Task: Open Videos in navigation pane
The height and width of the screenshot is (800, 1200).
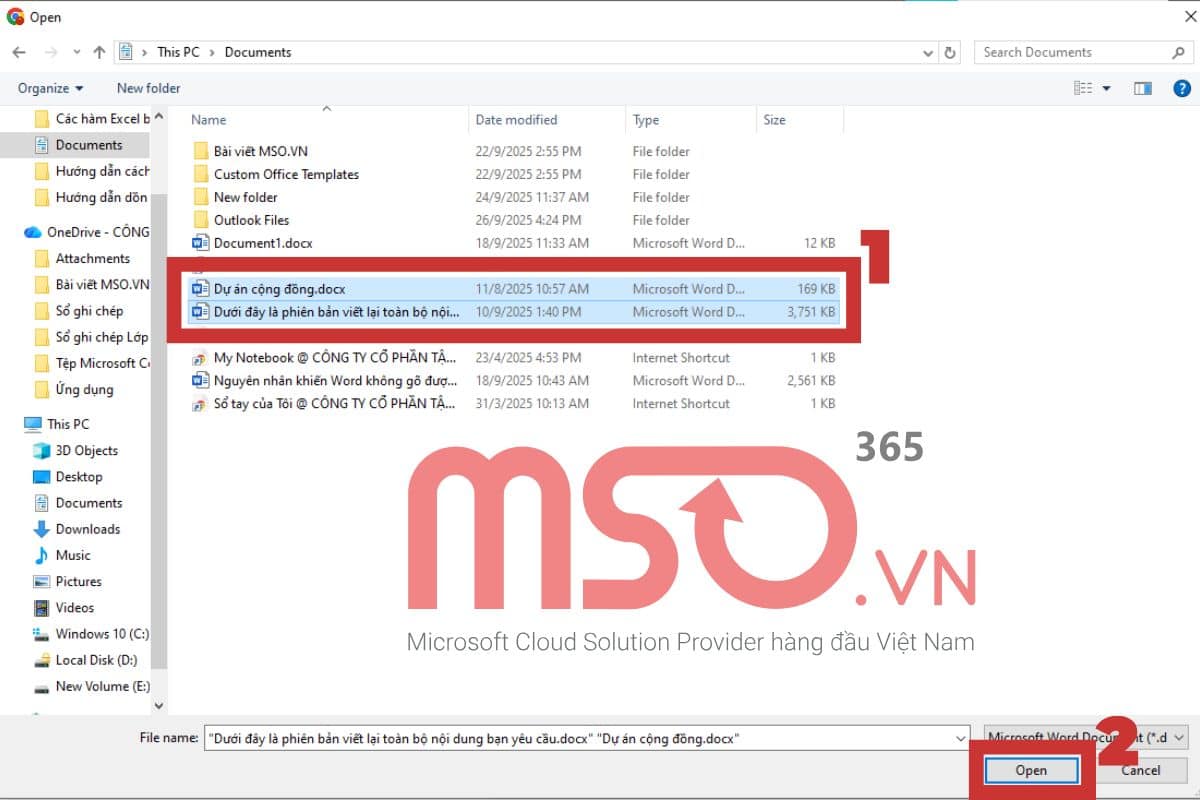Action: click(65, 607)
